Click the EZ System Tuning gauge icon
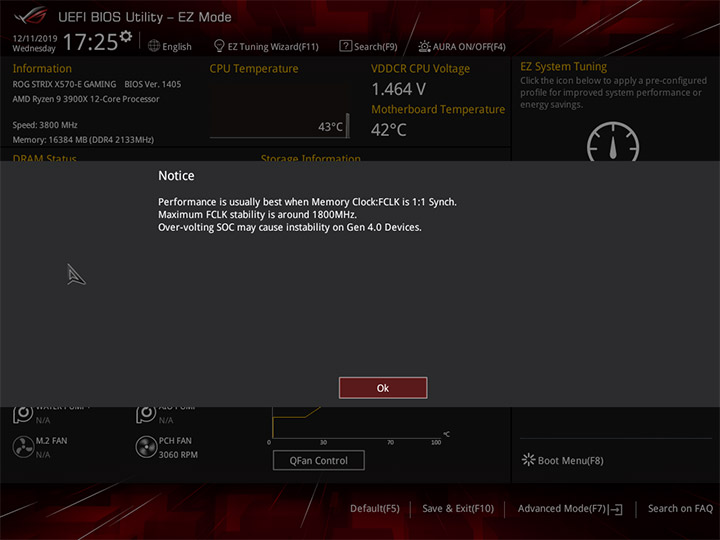This screenshot has width=720, height=540. pos(613,142)
